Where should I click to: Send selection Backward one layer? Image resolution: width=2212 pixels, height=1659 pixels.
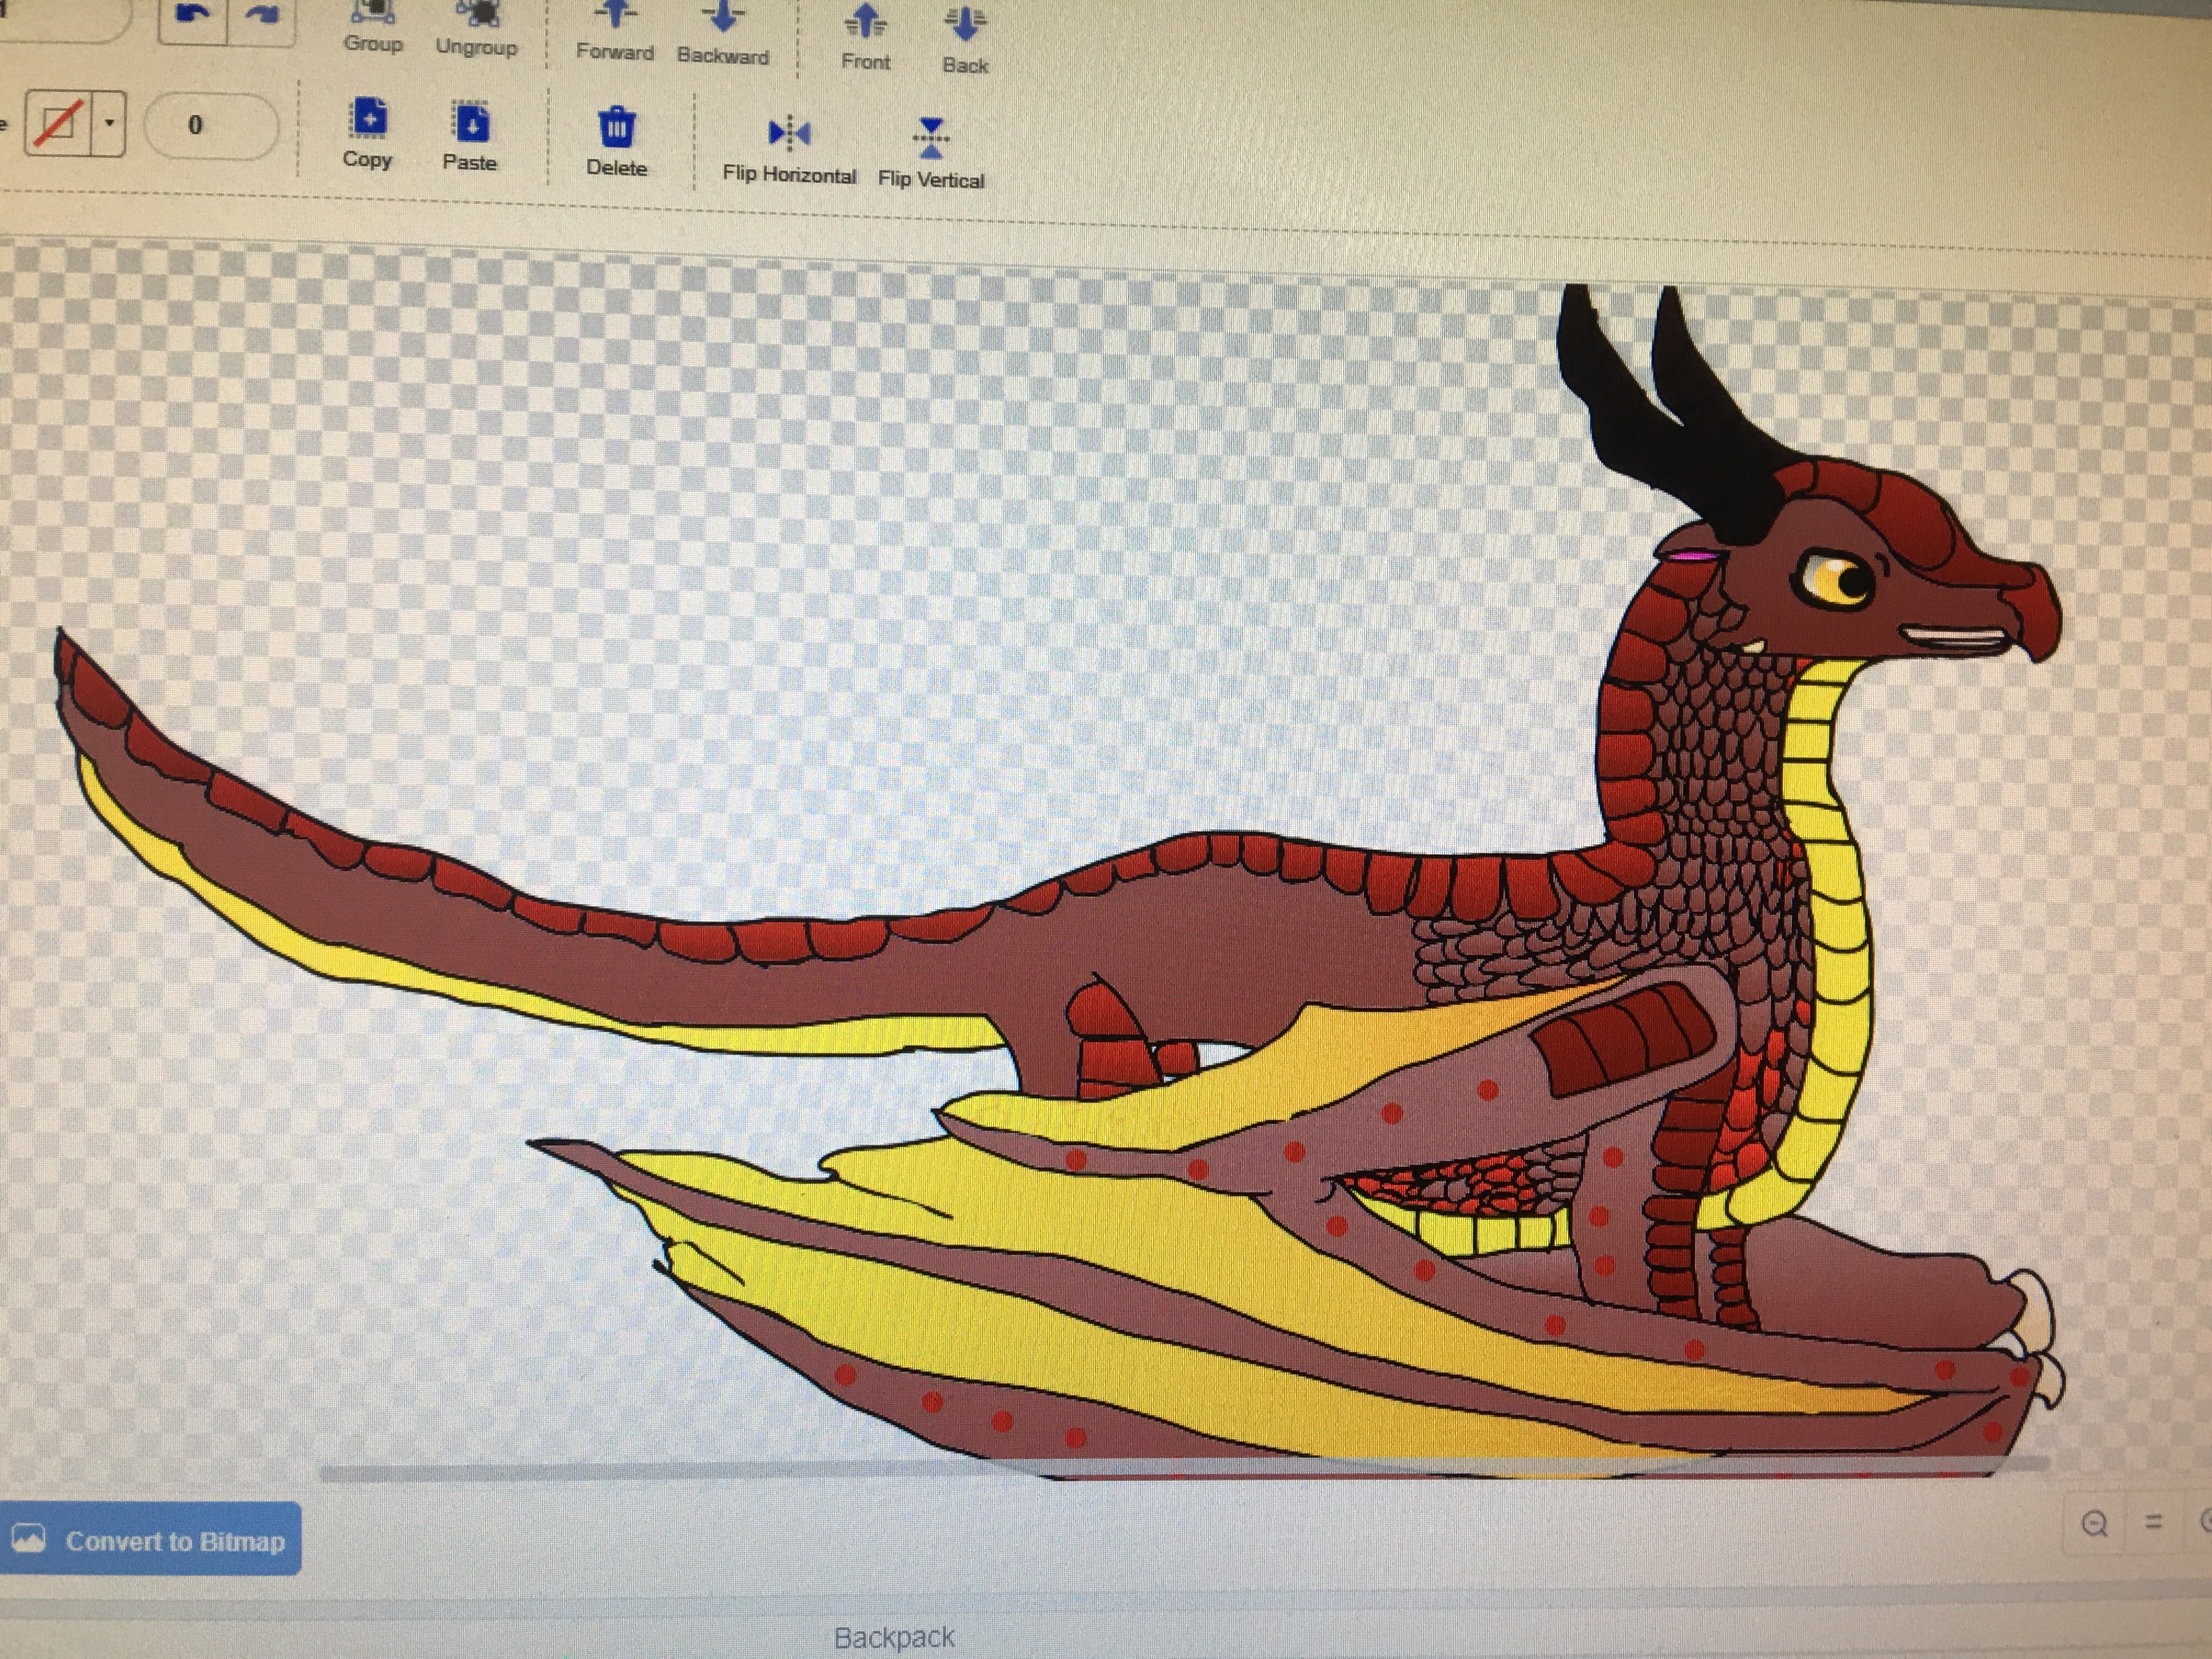pyautogui.click(x=722, y=34)
